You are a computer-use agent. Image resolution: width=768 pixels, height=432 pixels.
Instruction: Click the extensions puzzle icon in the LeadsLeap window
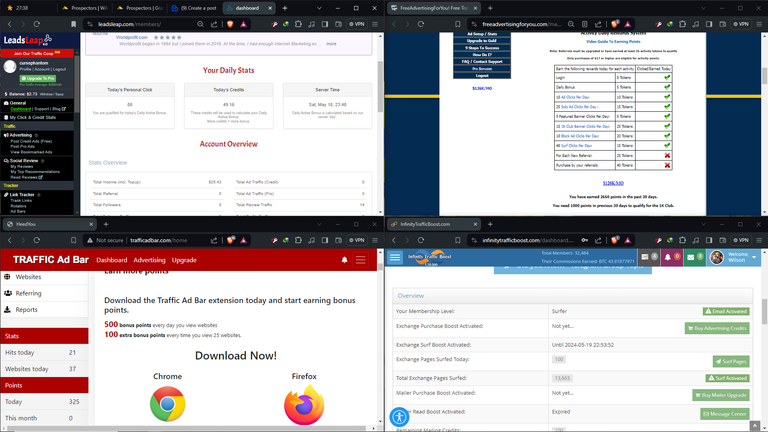click(298, 24)
